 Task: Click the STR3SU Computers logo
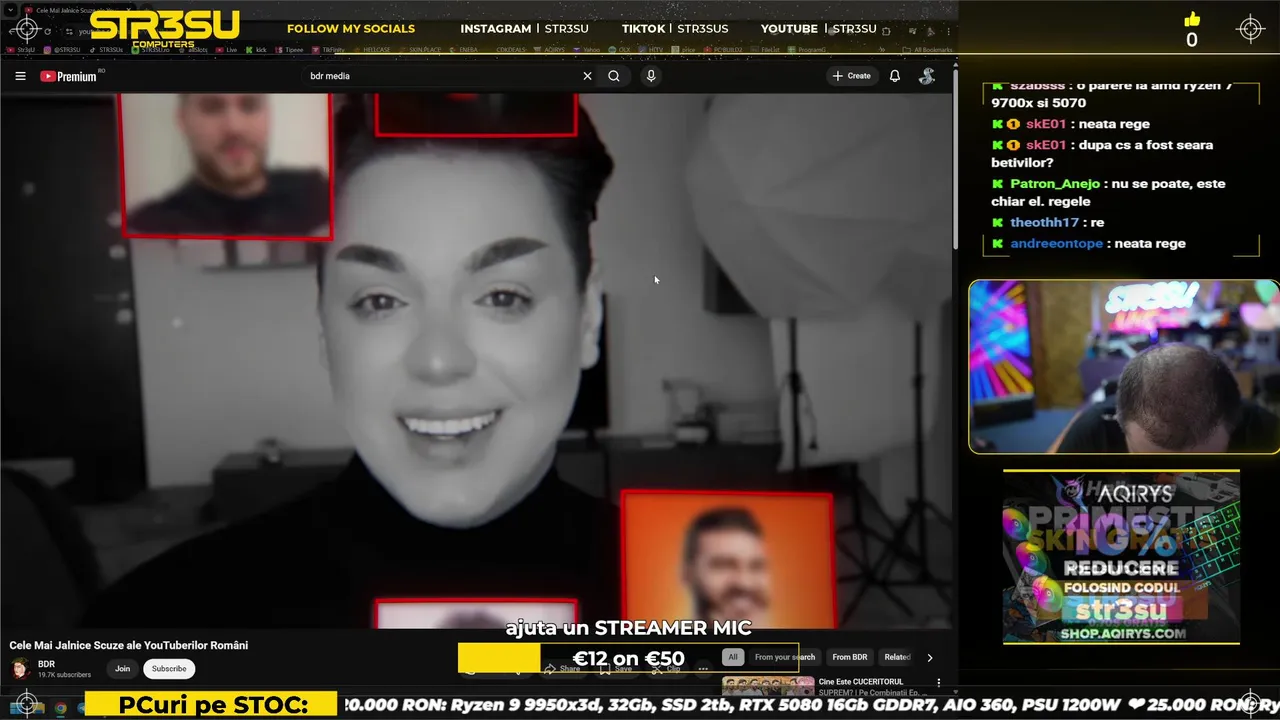pos(164,27)
